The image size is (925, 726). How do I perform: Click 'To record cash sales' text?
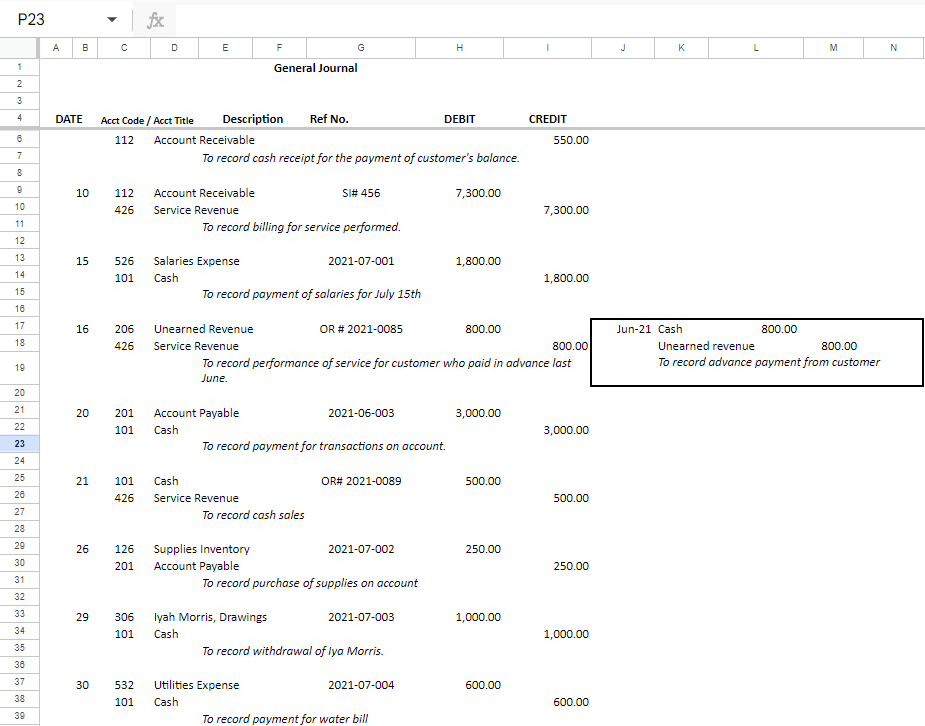pyautogui.click(x=253, y=515)
